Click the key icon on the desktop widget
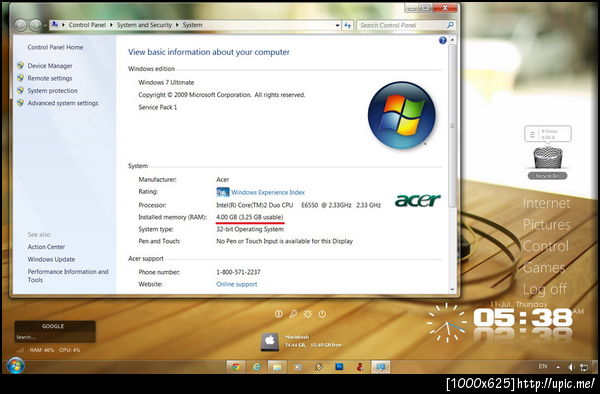Image resolution: width=600 pixels, height=394 pixels. 293,314
